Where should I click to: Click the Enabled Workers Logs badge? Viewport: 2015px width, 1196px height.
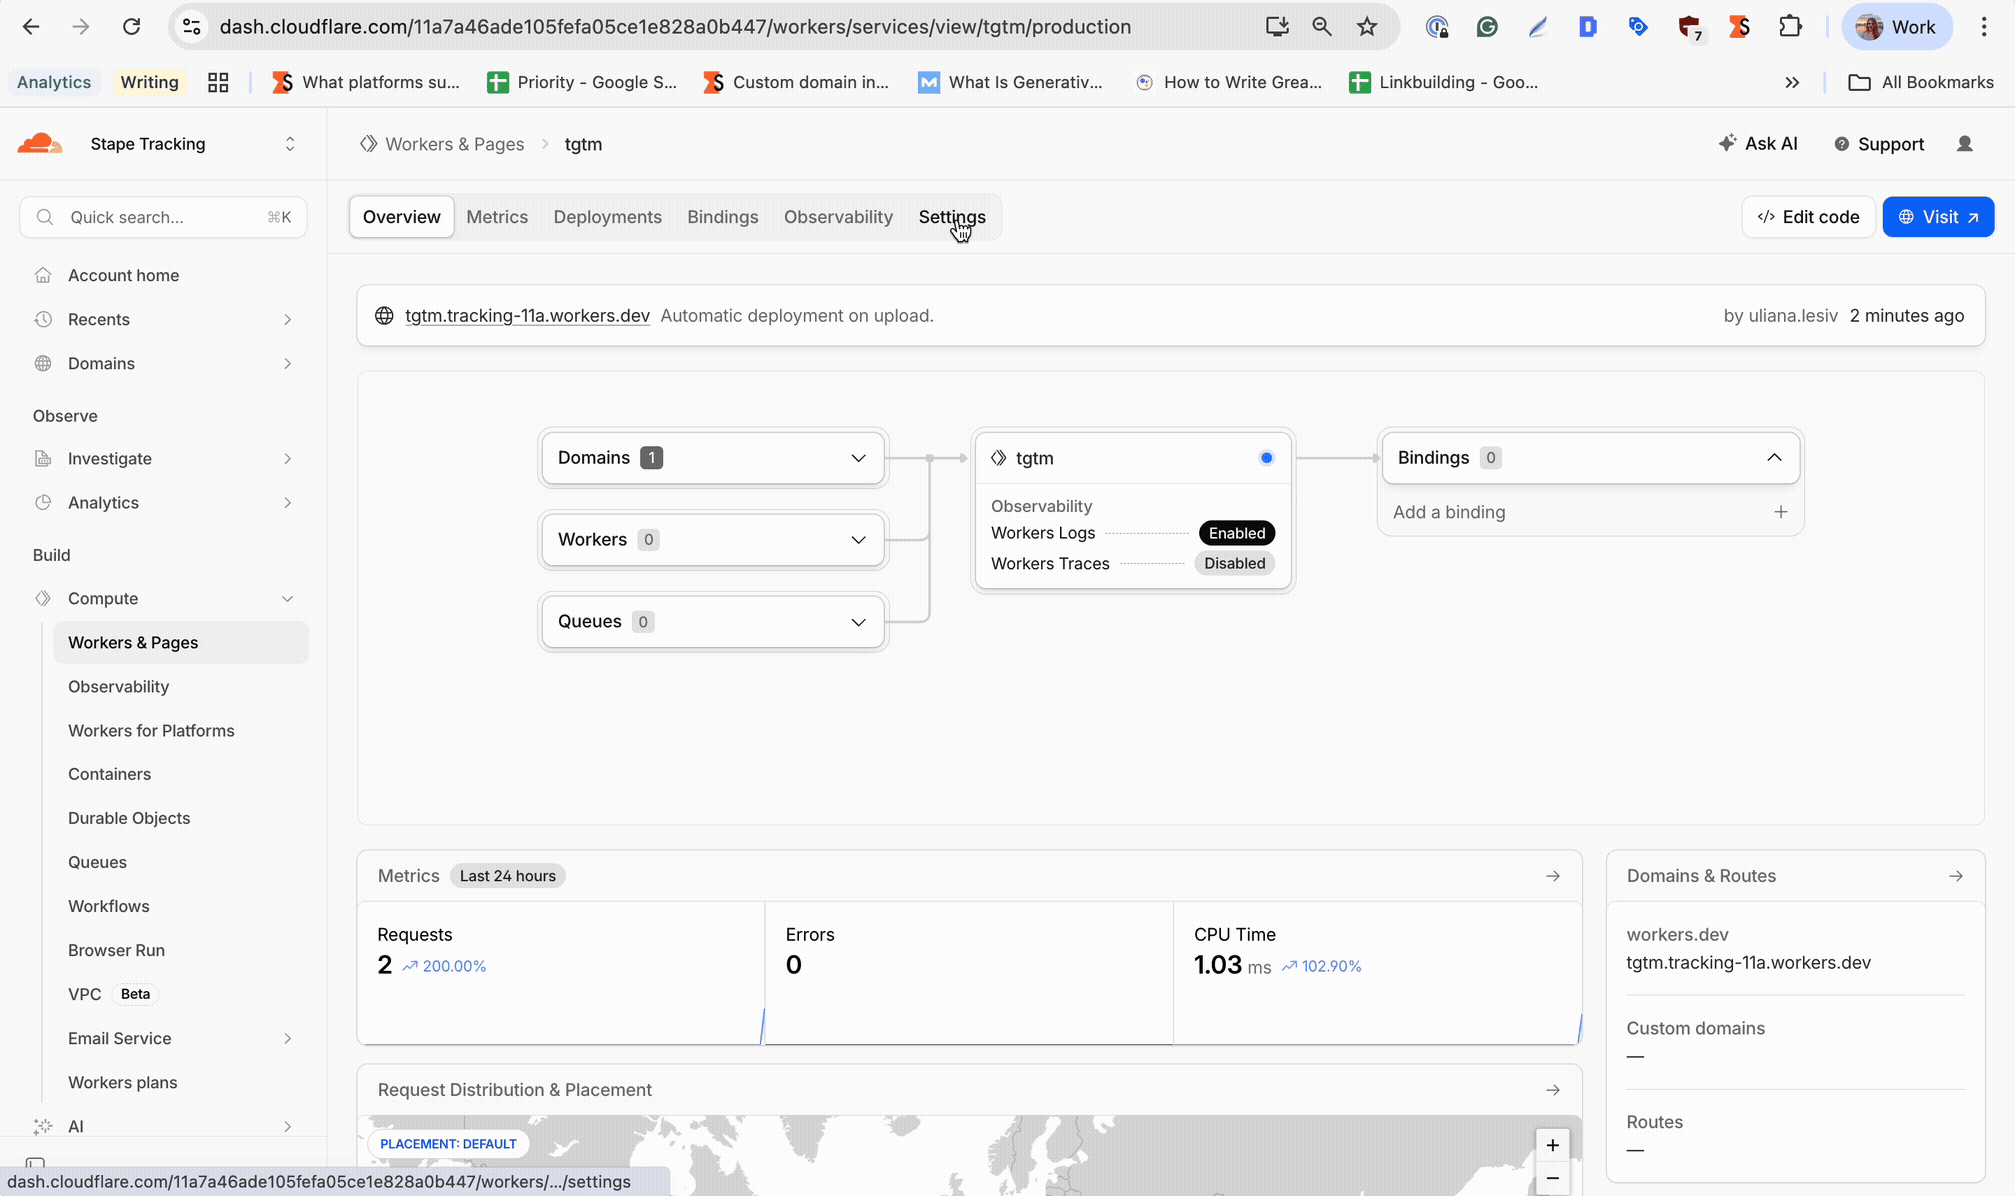(1236, 533)
